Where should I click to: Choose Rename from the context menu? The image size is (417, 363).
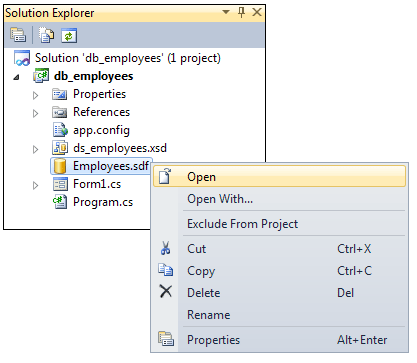279,315
